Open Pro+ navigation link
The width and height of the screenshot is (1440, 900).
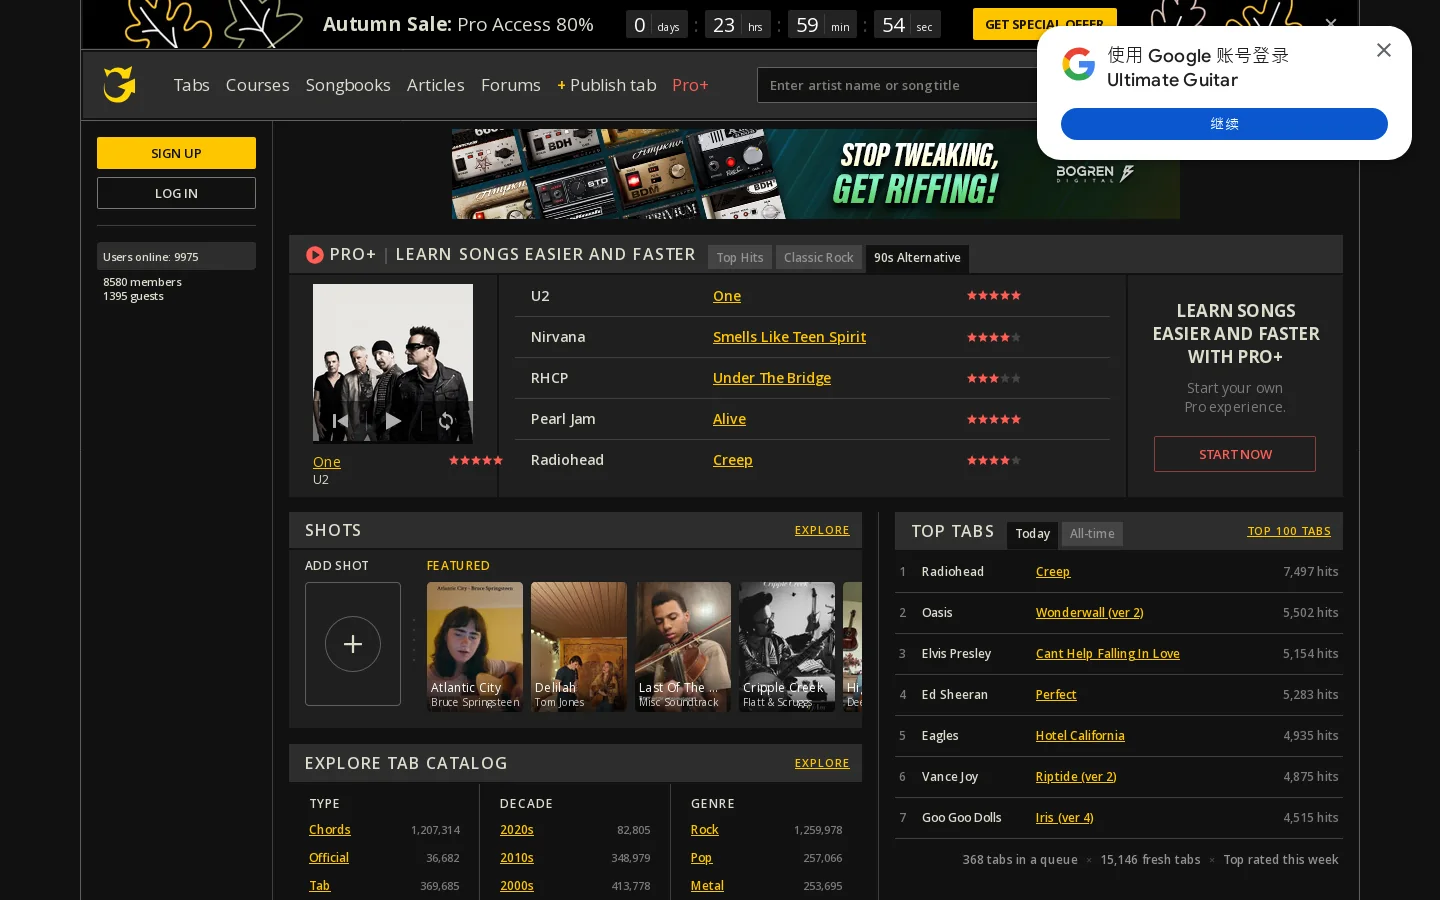point(690,85)
